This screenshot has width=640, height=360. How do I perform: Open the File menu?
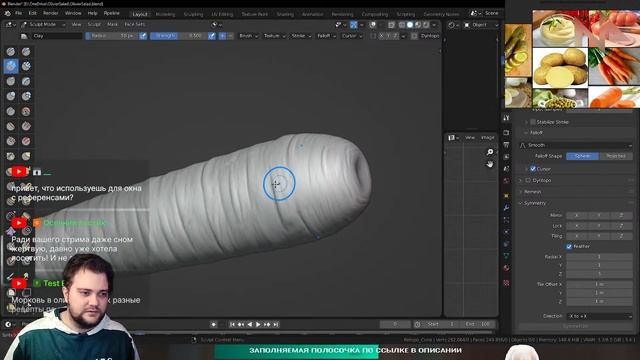19,13
